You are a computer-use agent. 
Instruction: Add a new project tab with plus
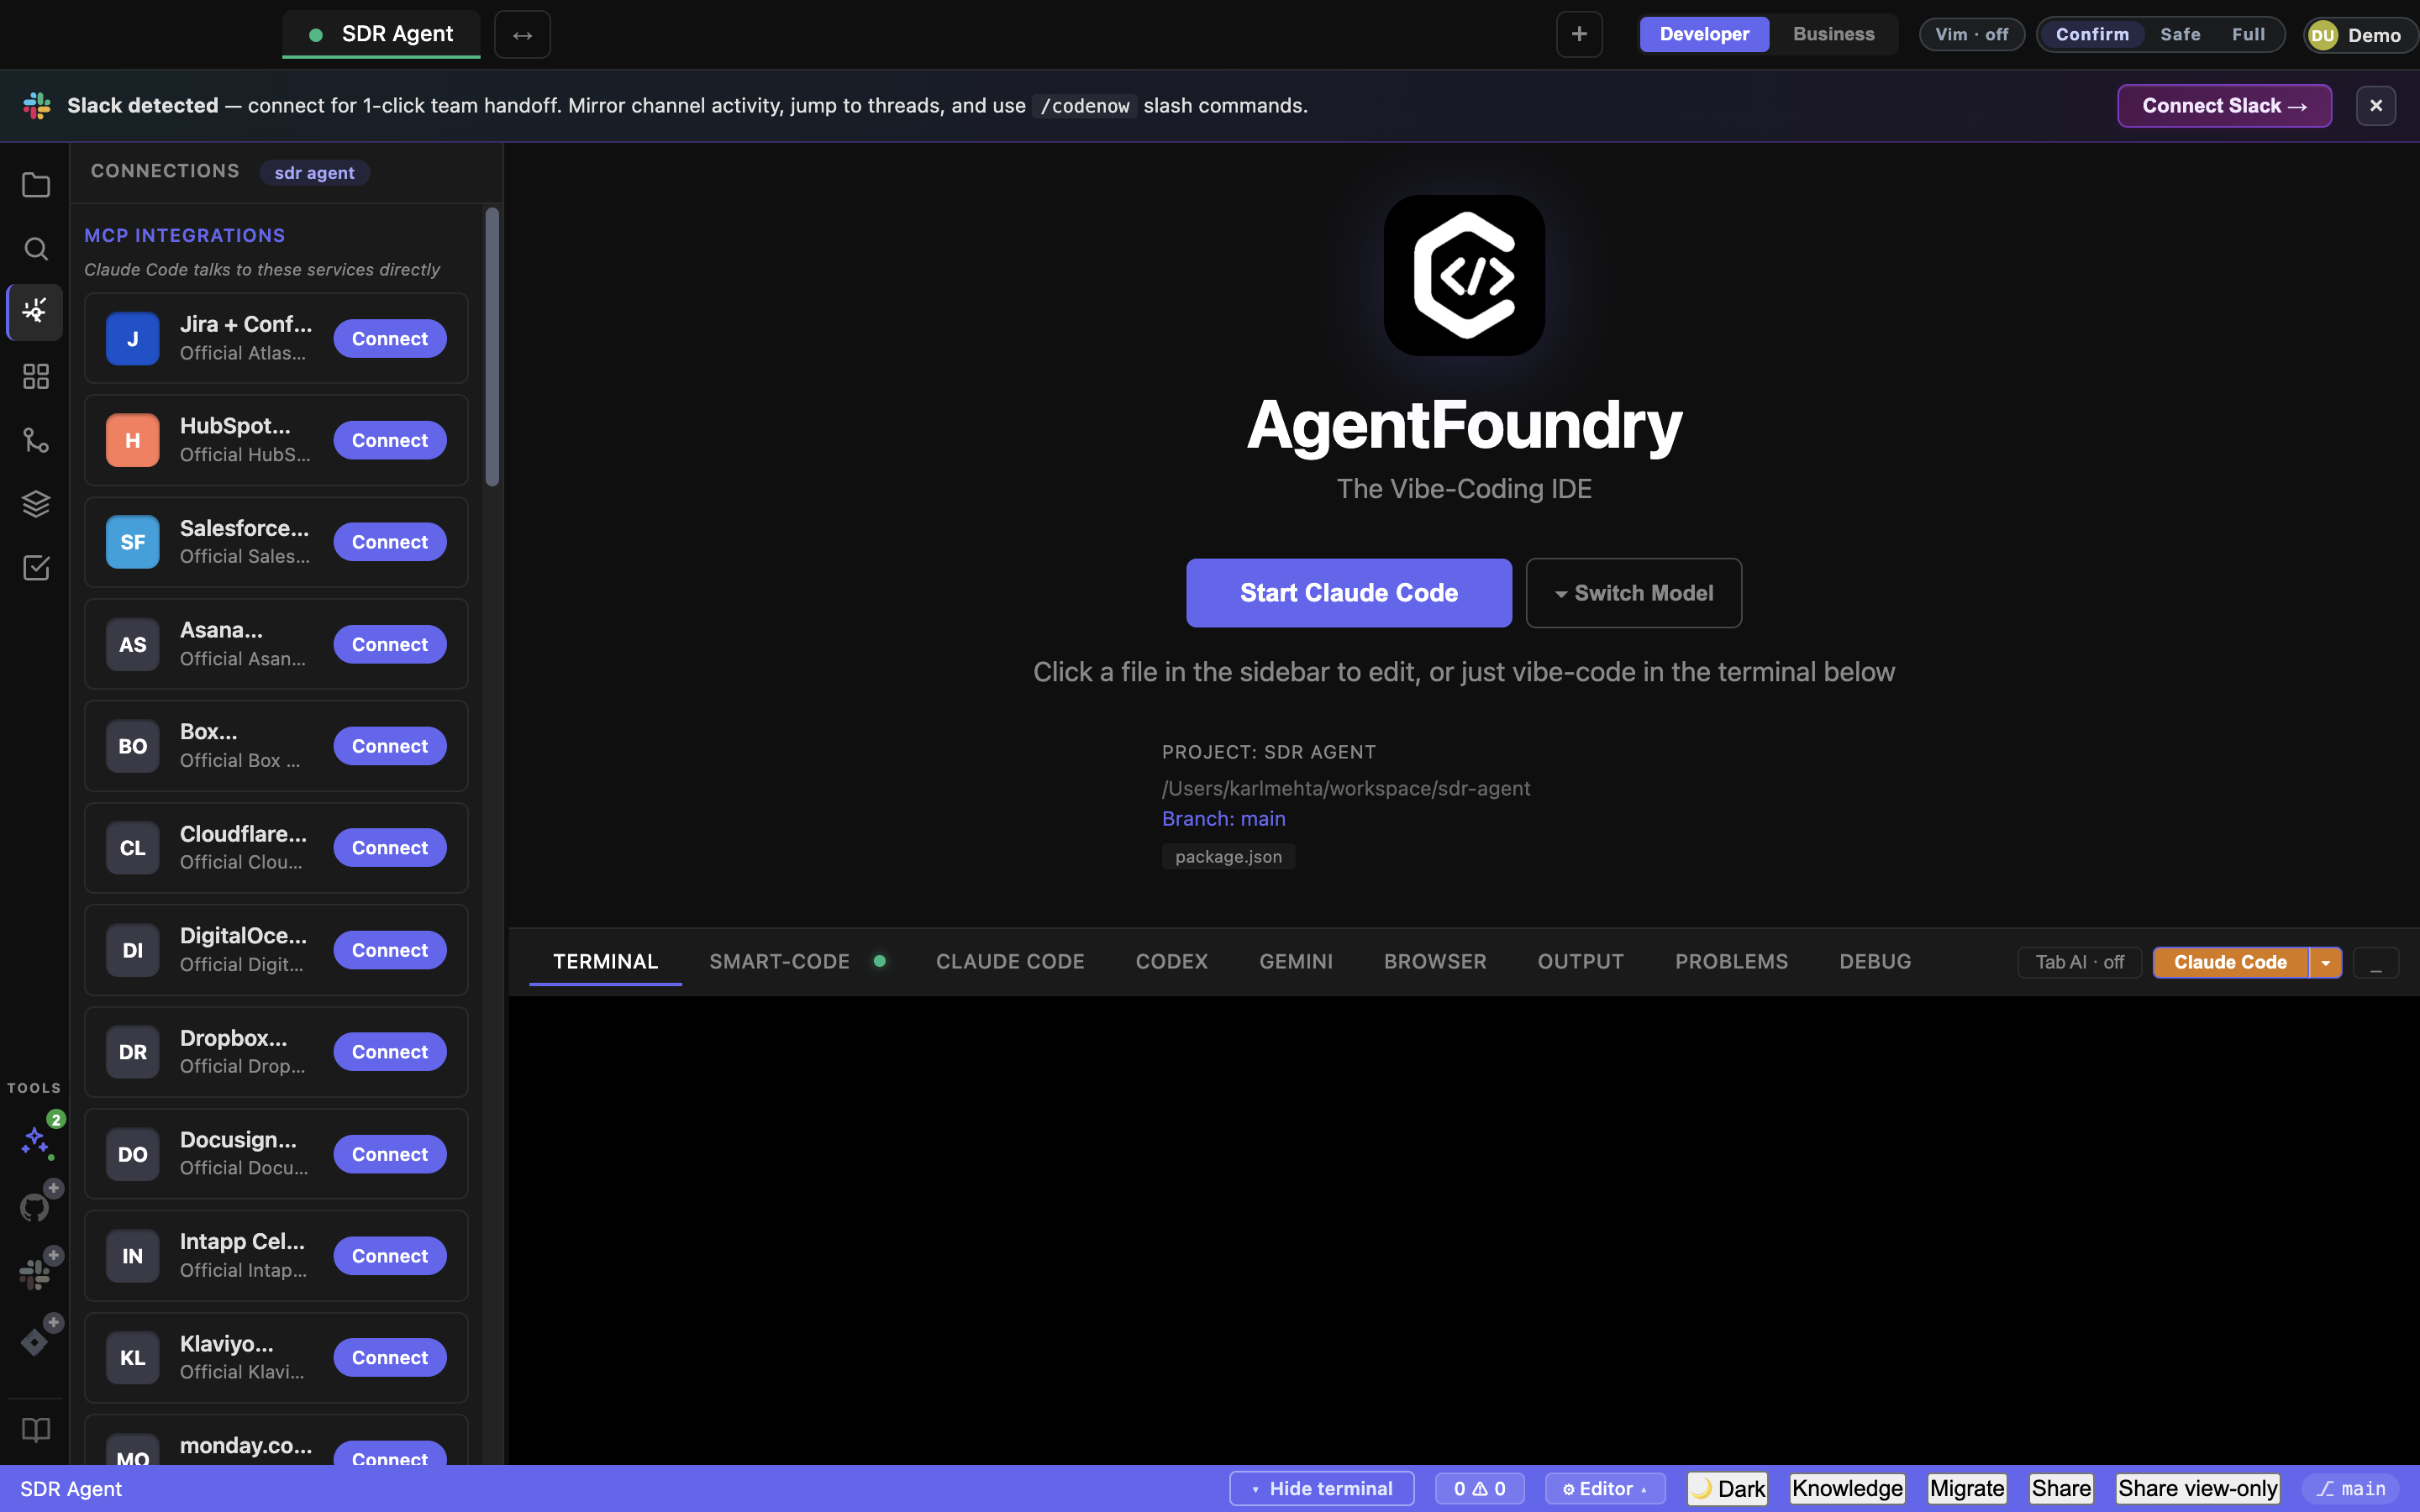tap(1579, 34)
